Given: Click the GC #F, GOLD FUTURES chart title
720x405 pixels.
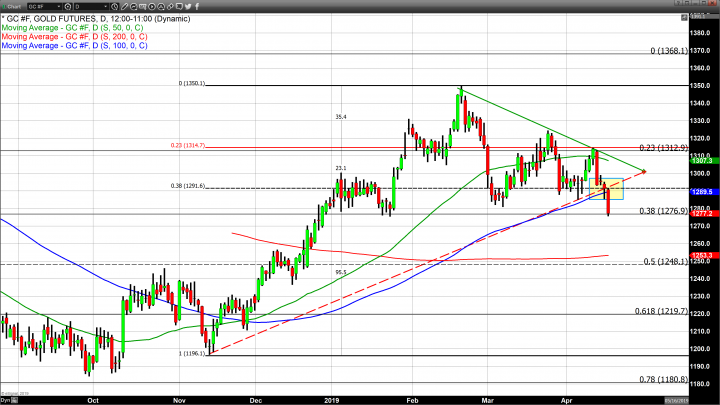Looking at the screenshot, I should coord(96,19).
